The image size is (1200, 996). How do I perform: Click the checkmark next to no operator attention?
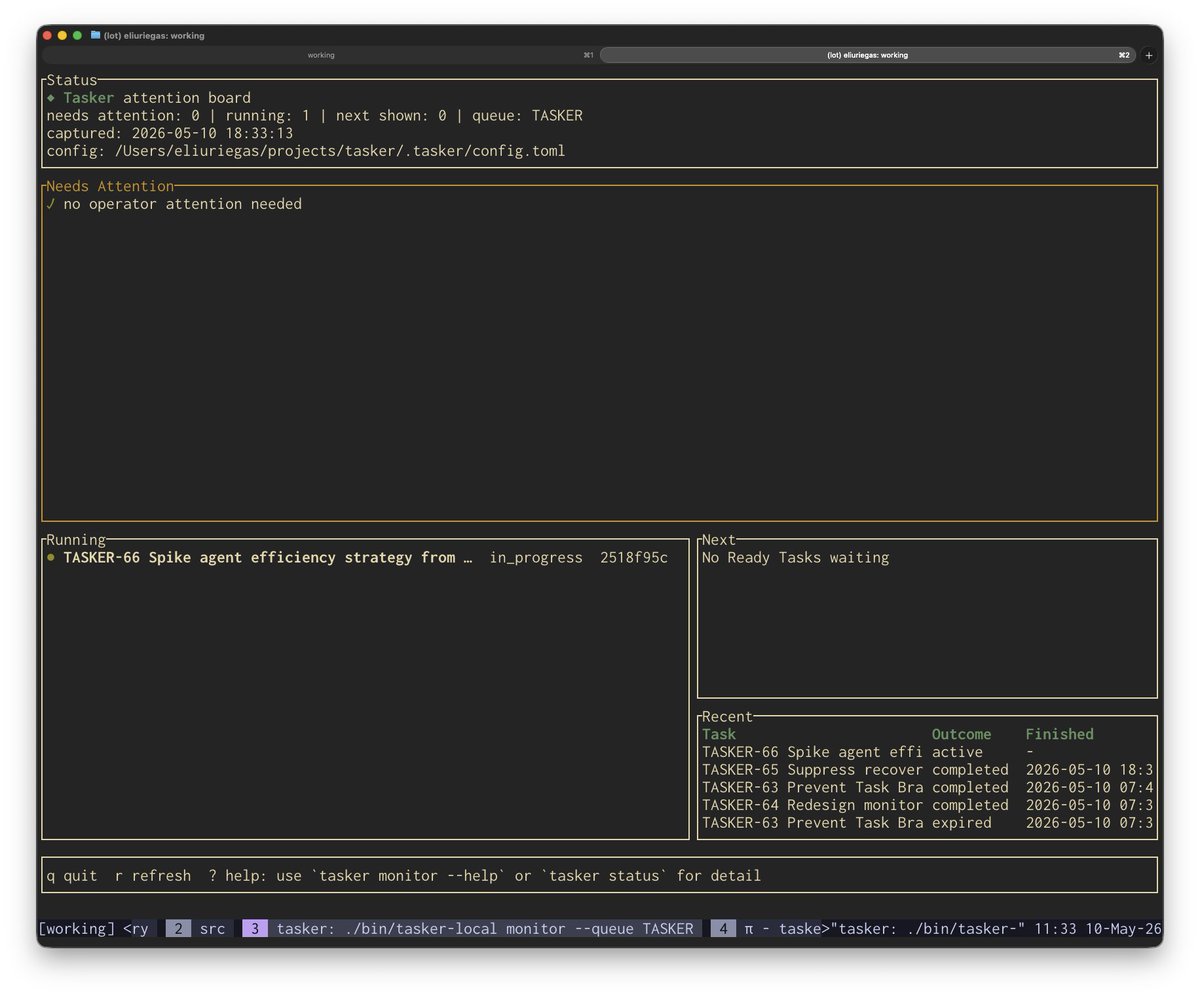click(x=51, y=204)
